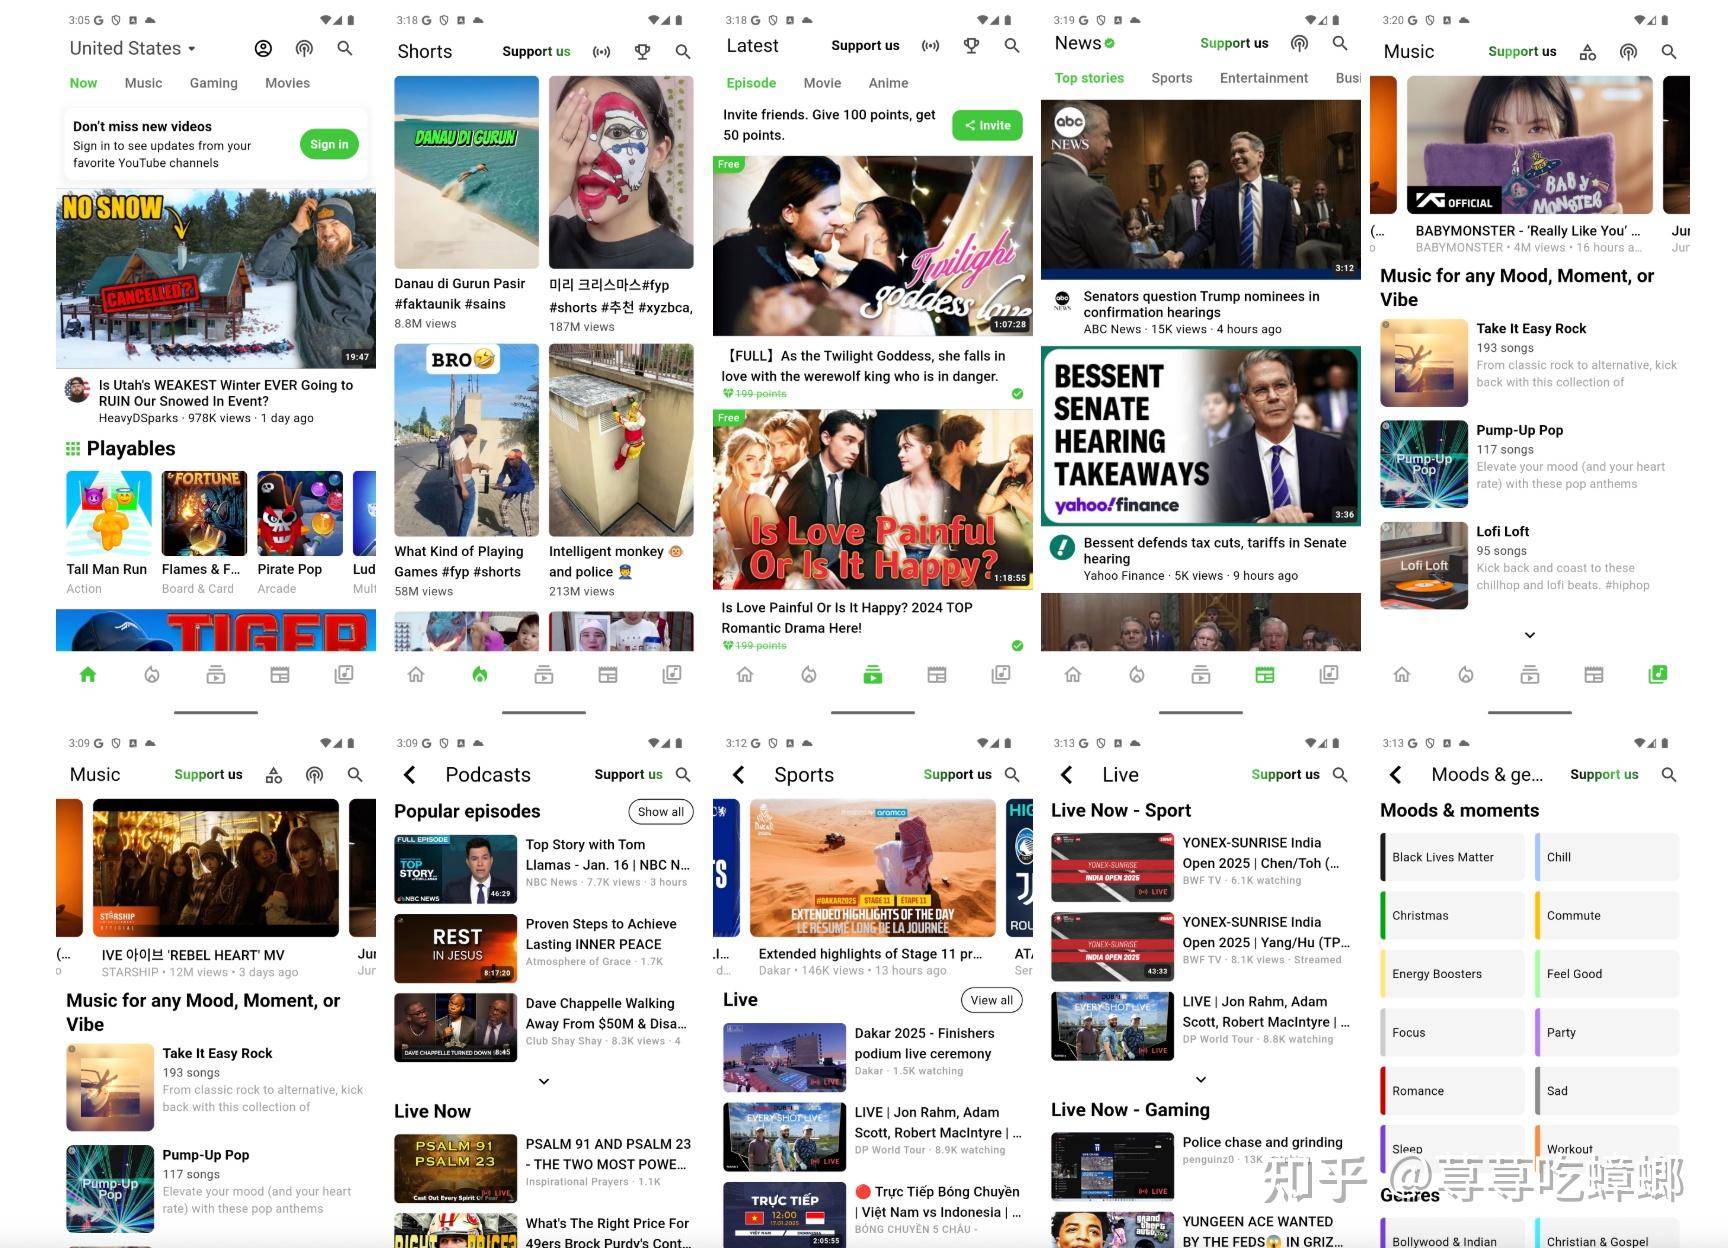Viewport: 1728px width, 1248px height.
Task: Select Movie tab on Latest screen
Action: (x=822, y=83)
